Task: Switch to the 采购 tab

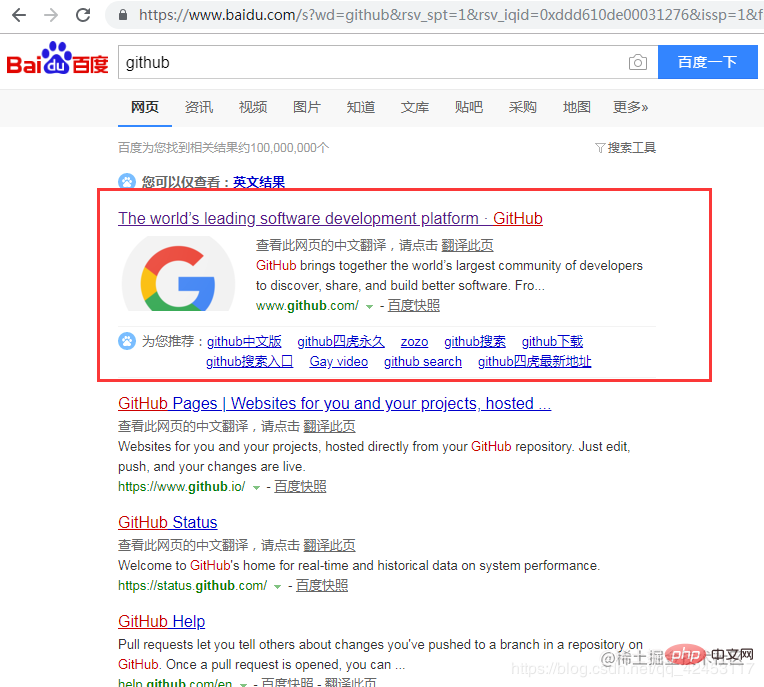Action: click(x=523, y=107)
